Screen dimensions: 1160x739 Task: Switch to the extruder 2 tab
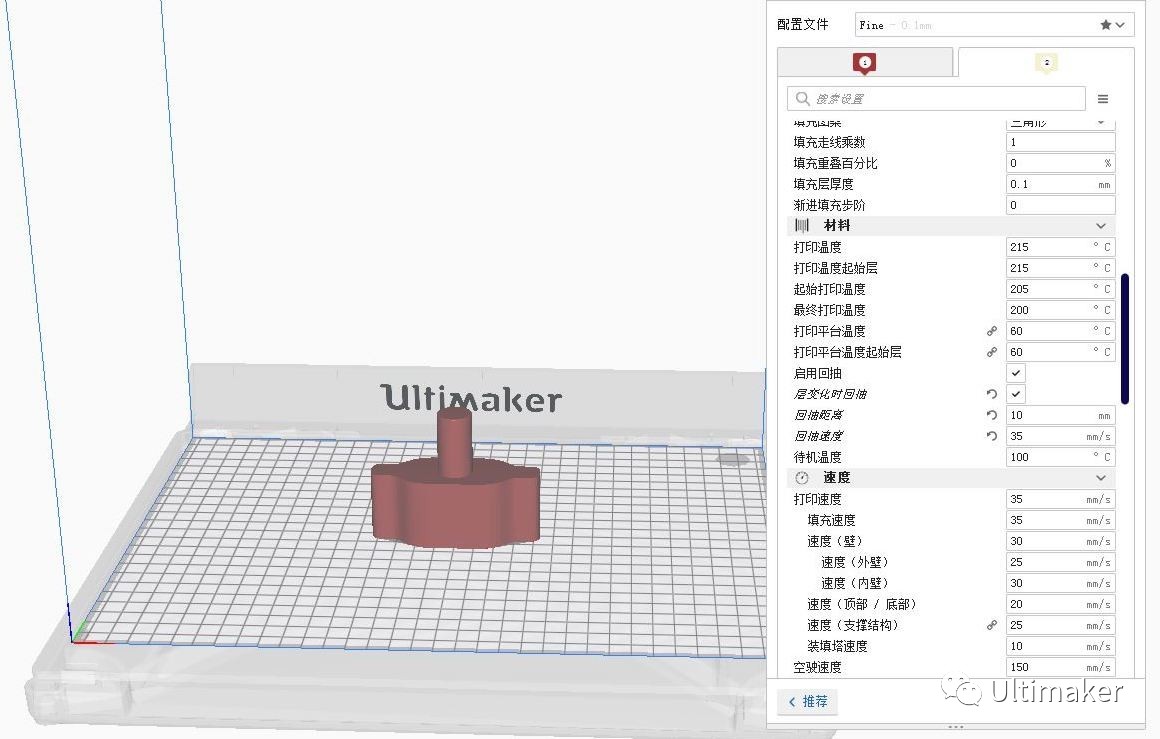coord(1046,63)
